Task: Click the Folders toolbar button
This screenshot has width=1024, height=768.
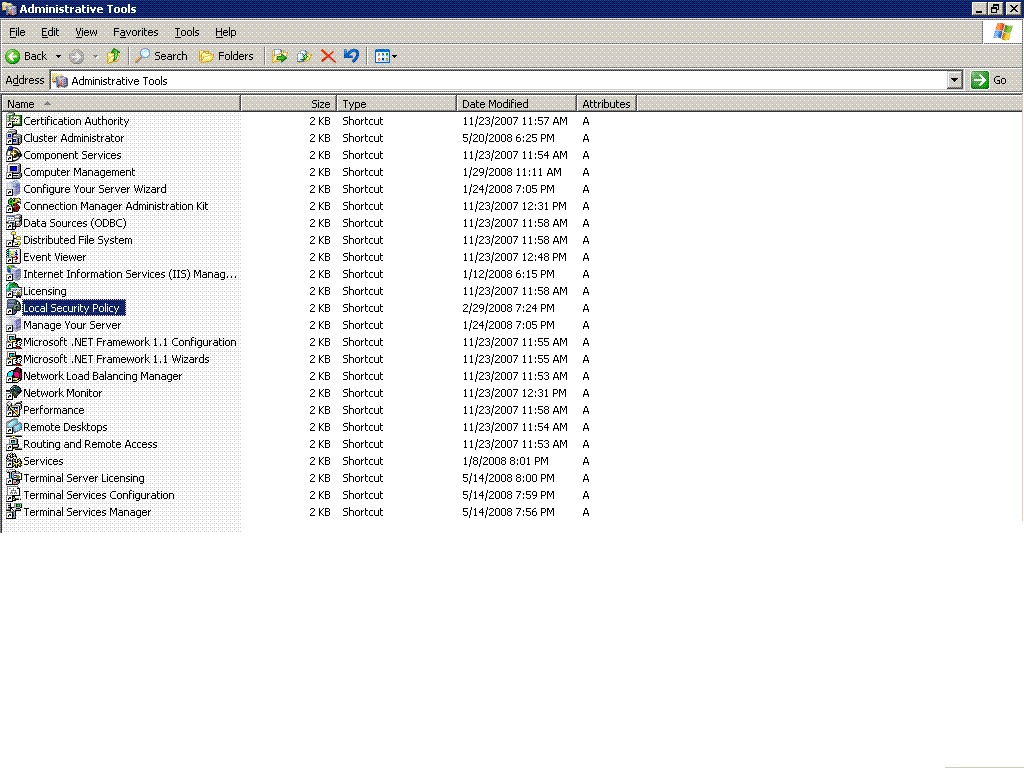Action: (x=226, y=56)
